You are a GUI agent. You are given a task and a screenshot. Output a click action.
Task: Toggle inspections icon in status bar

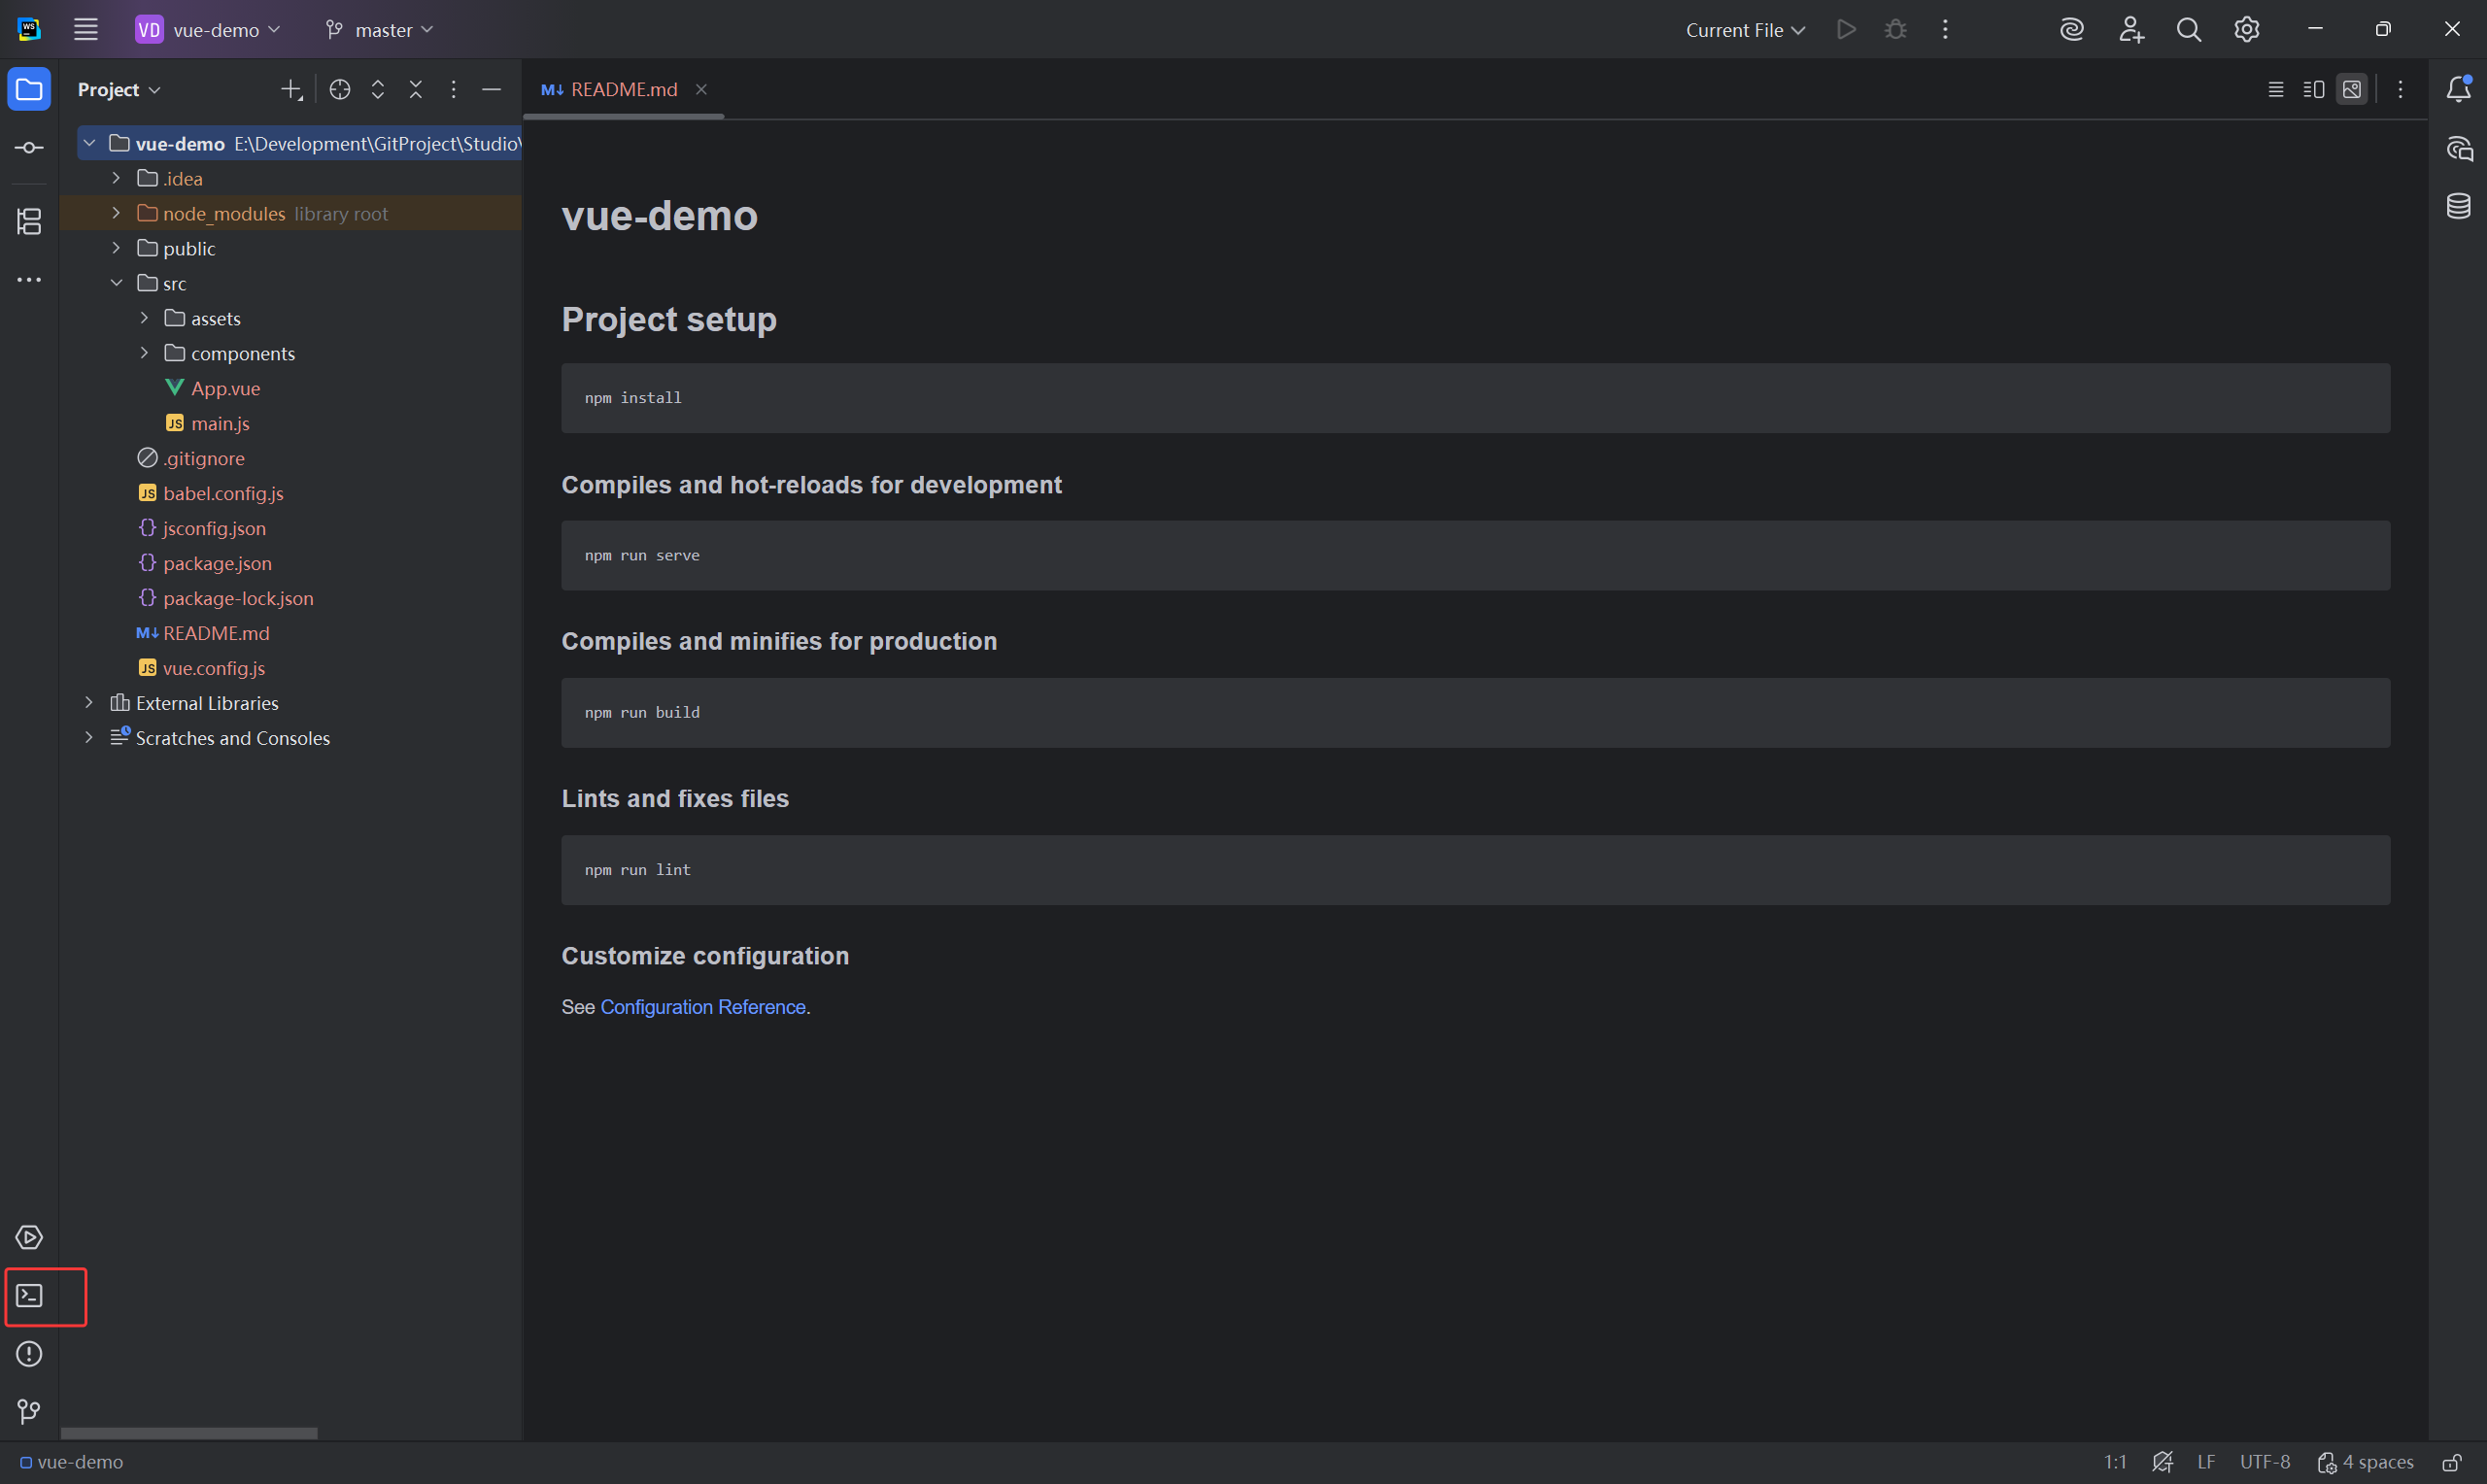click(2162, 1462)
